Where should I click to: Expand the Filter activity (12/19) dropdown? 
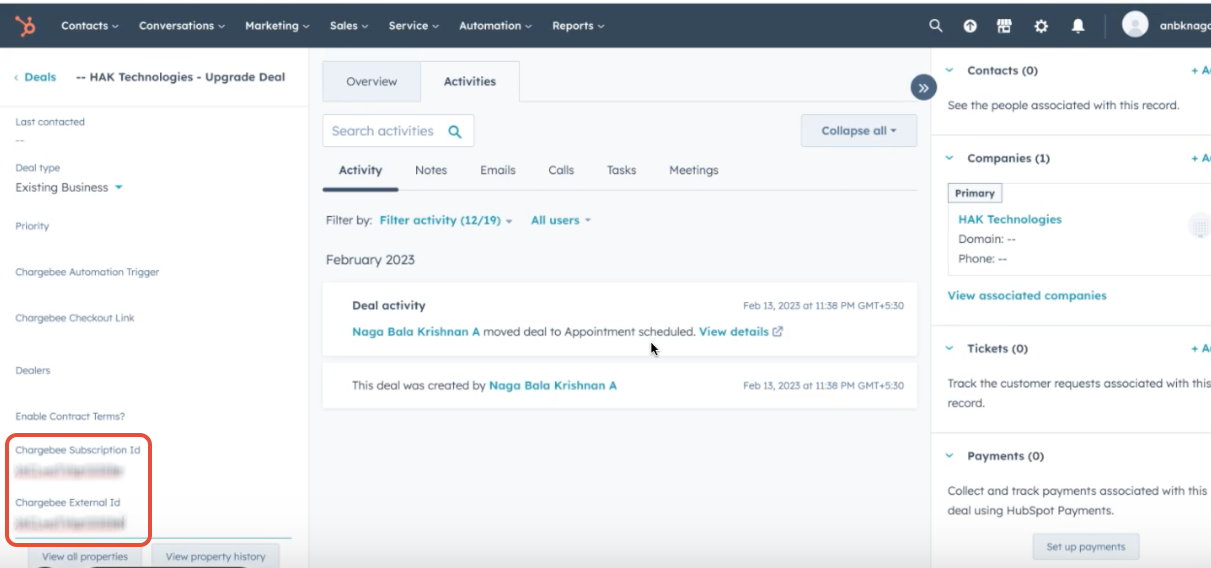pyautogui.click(x=446, y=220)
